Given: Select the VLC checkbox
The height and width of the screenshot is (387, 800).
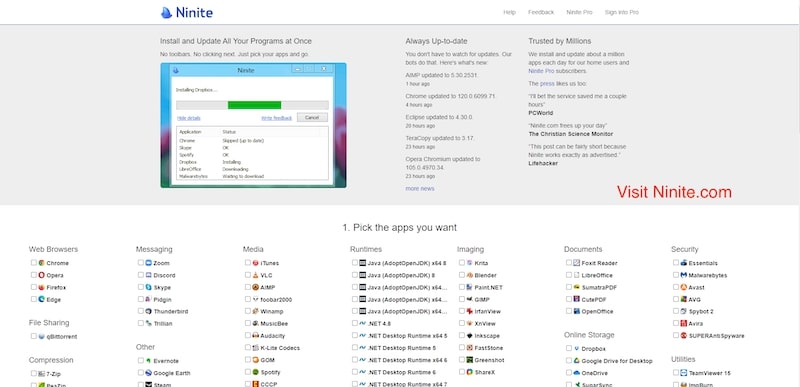Looking at the screenshot, I should (248, 275).
